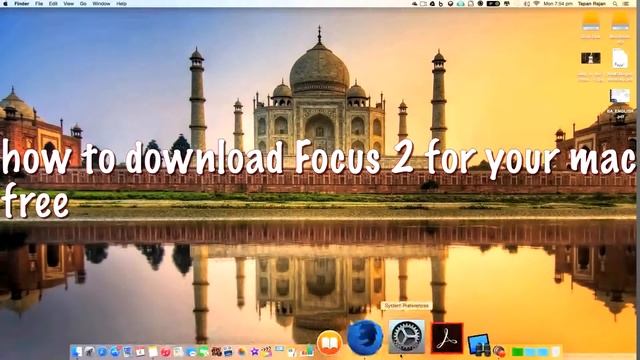Open the Finder menu
This screenshot has width=640, height=360.
[22, 3]
